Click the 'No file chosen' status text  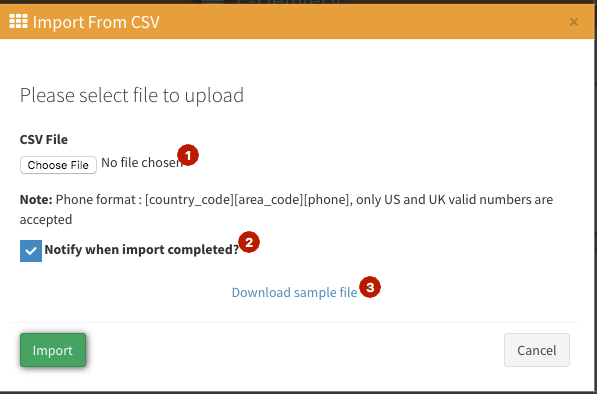142,163
